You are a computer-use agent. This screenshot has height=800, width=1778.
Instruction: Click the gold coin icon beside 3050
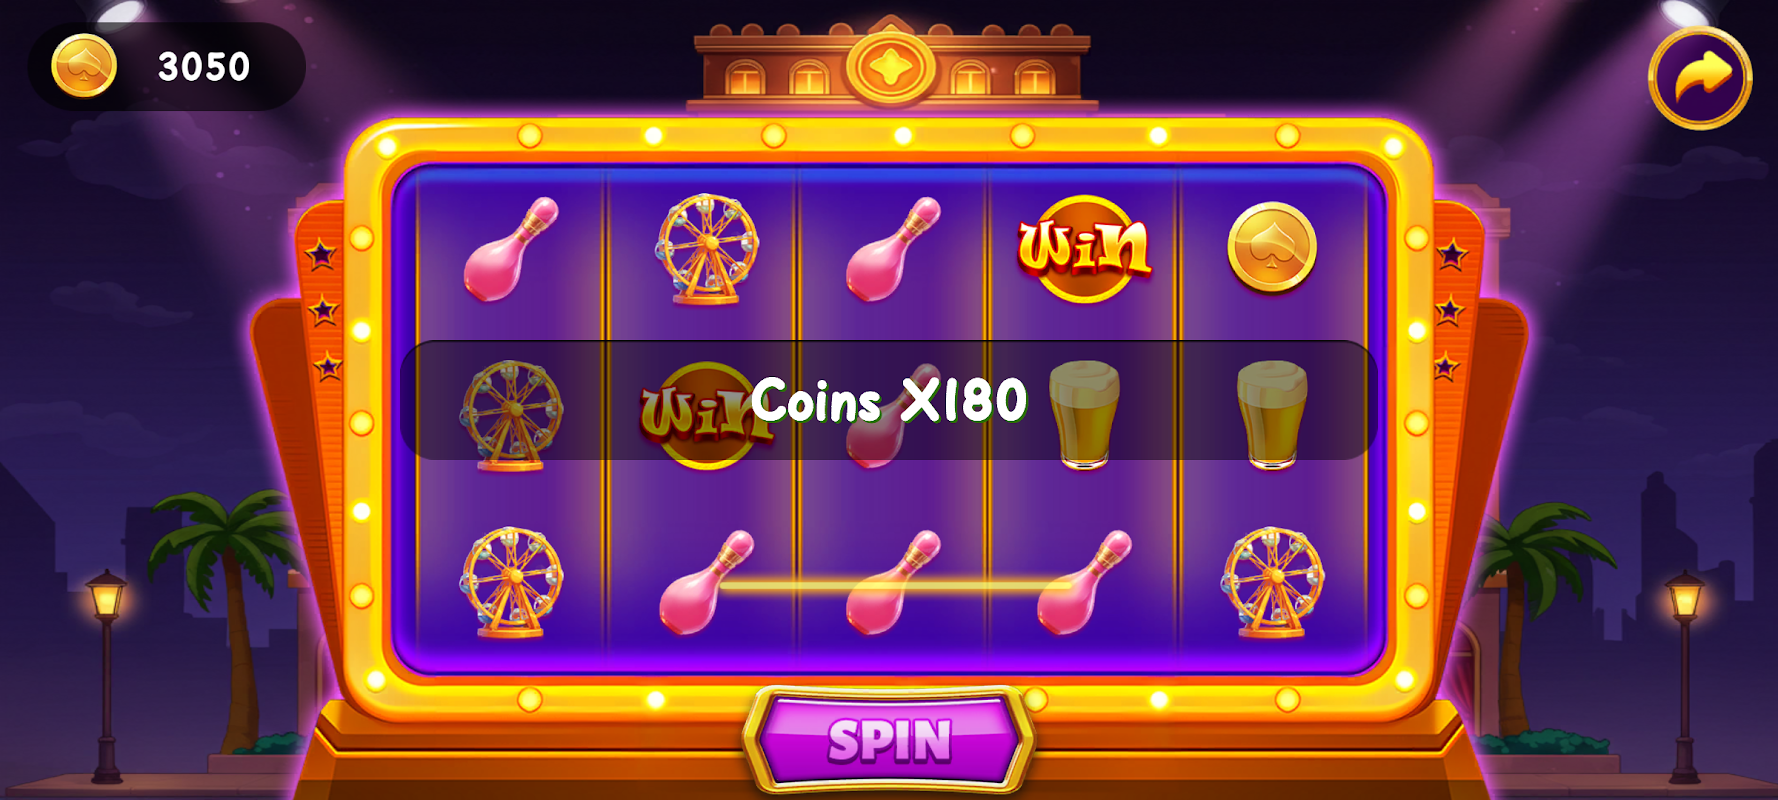(84, 66)
